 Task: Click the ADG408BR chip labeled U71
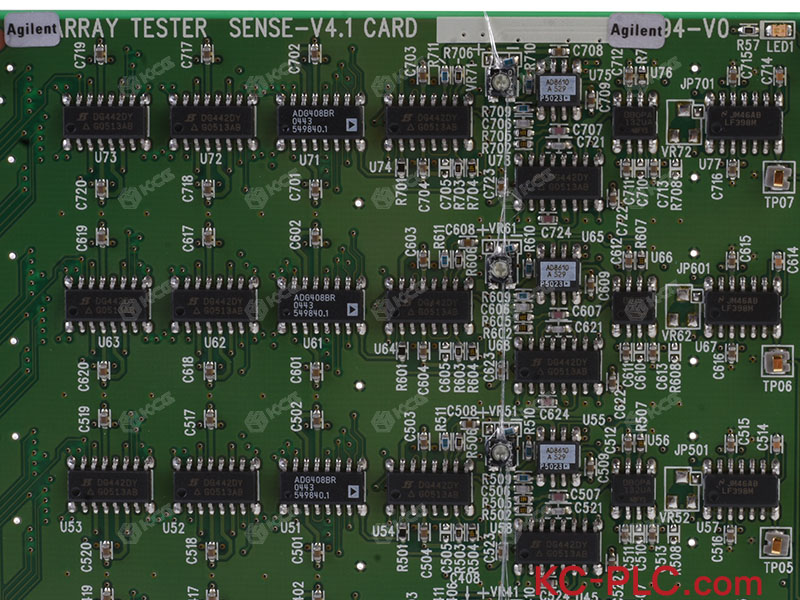[320, 121]
